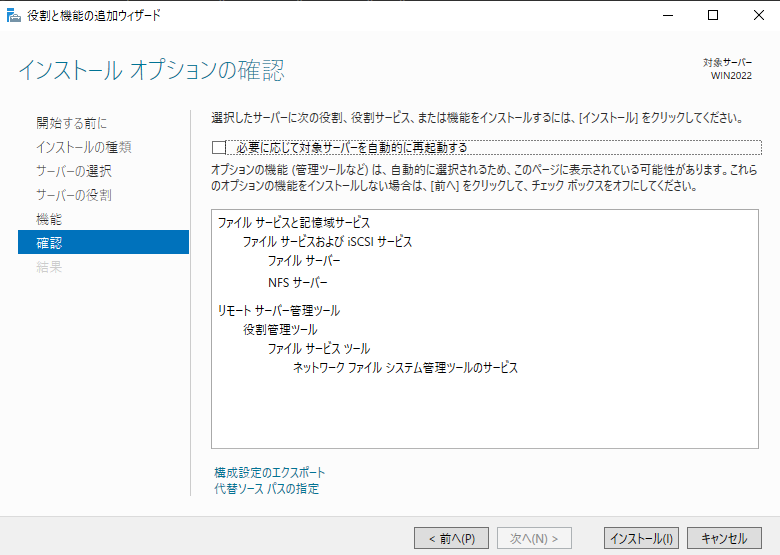Open the 代替ソース パスの指定 link

pos(266,489)
